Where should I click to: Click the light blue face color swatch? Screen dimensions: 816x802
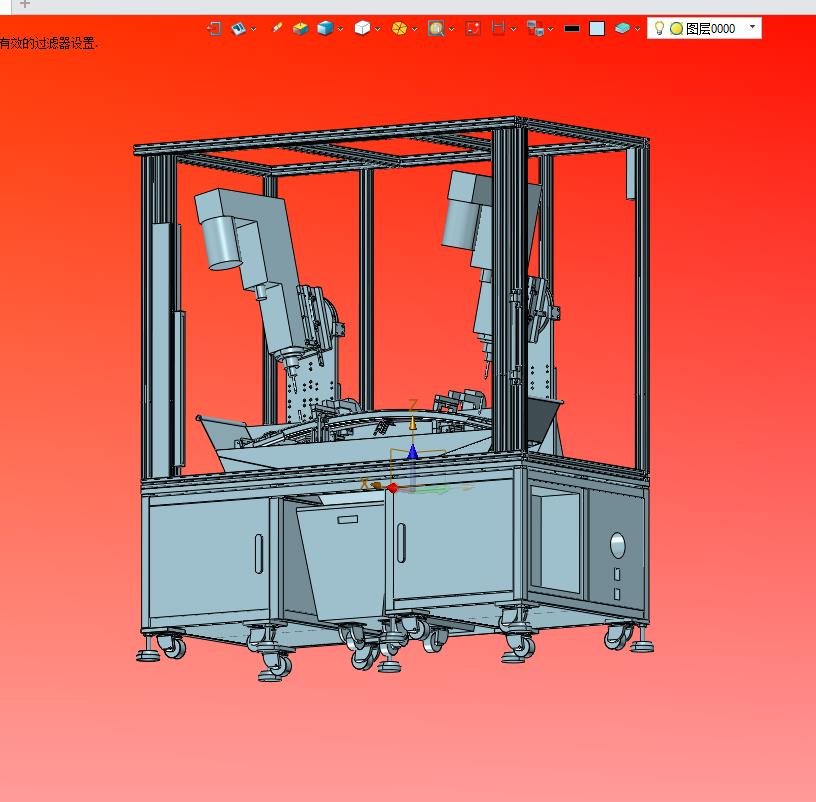597,29
